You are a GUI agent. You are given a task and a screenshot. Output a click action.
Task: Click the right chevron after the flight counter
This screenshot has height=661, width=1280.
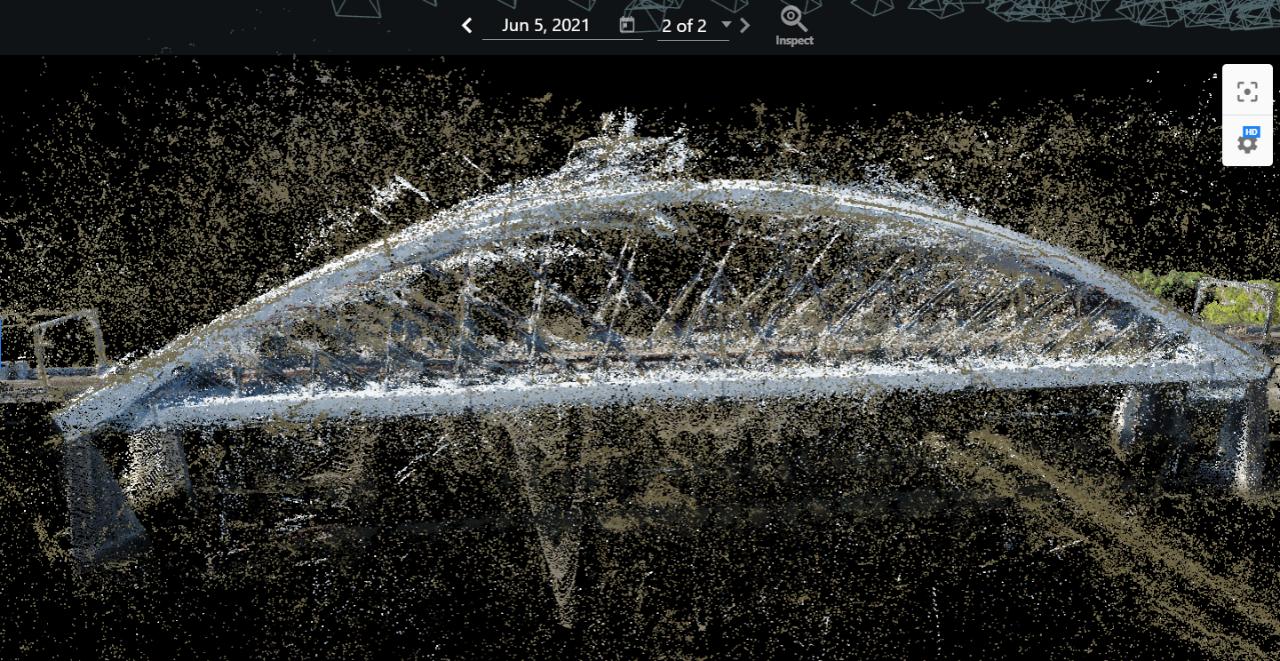coord(745,25)
